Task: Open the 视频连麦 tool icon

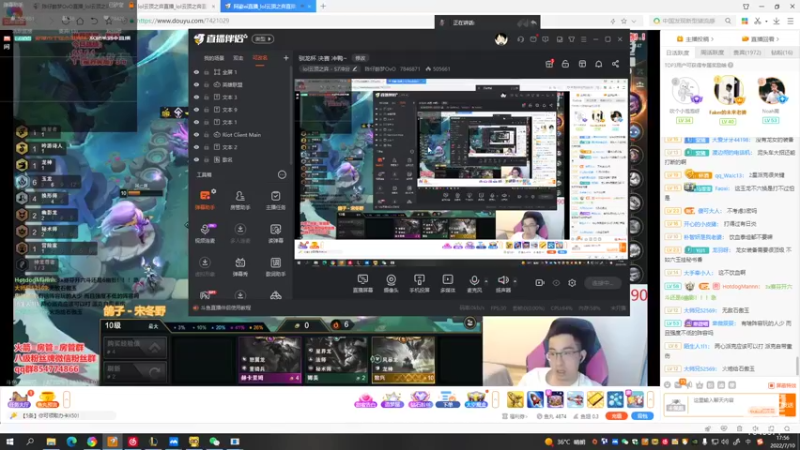Action: pyautogui.click(x=205, y=233)
